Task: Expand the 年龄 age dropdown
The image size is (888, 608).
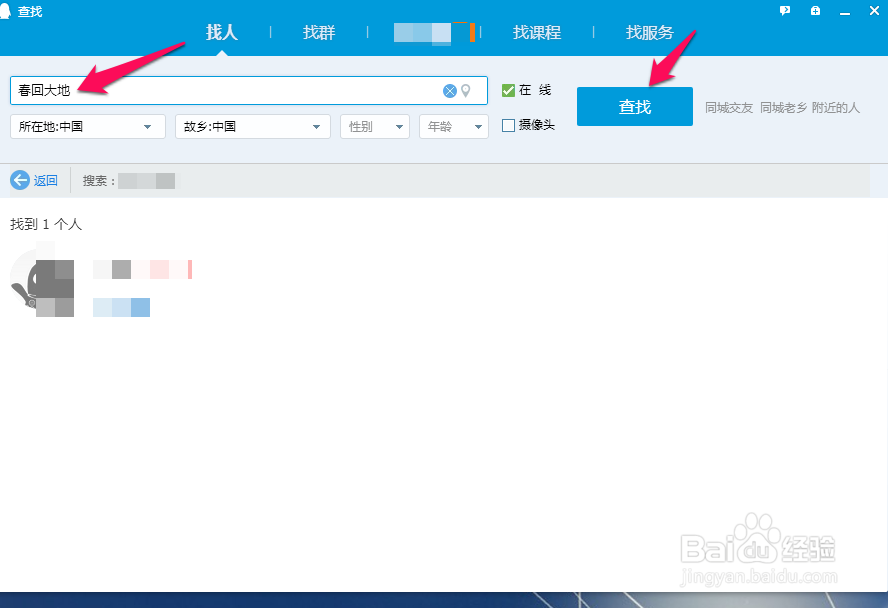Action: point(453,126)
